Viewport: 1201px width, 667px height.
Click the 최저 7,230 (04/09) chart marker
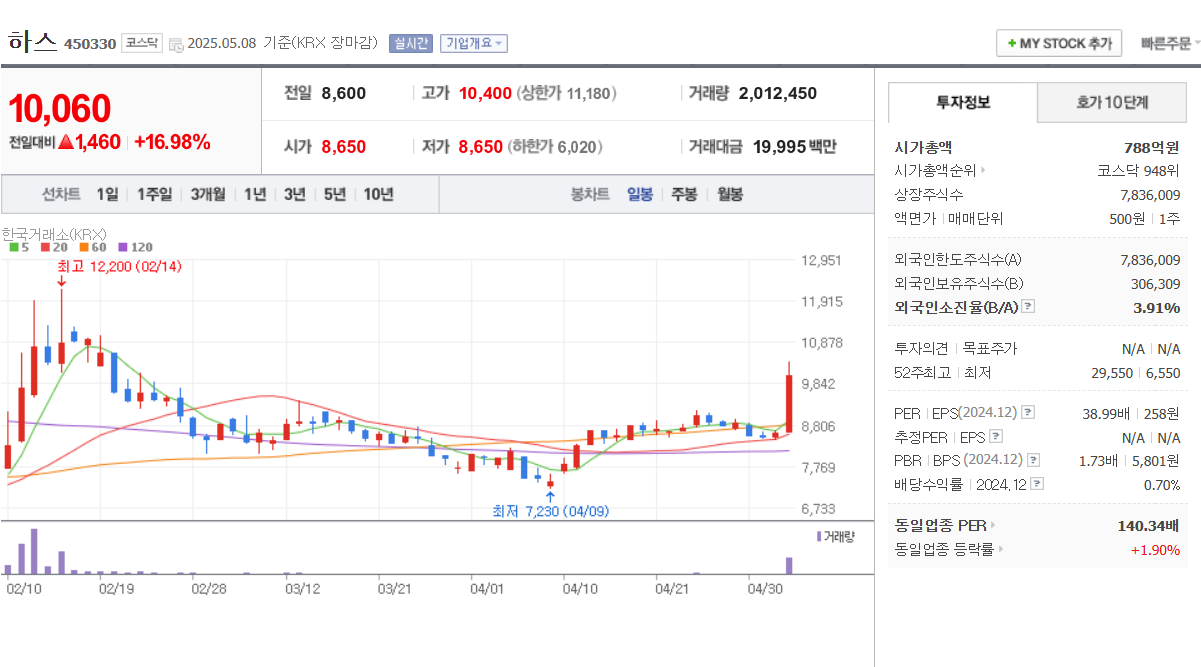click(550, 511)
